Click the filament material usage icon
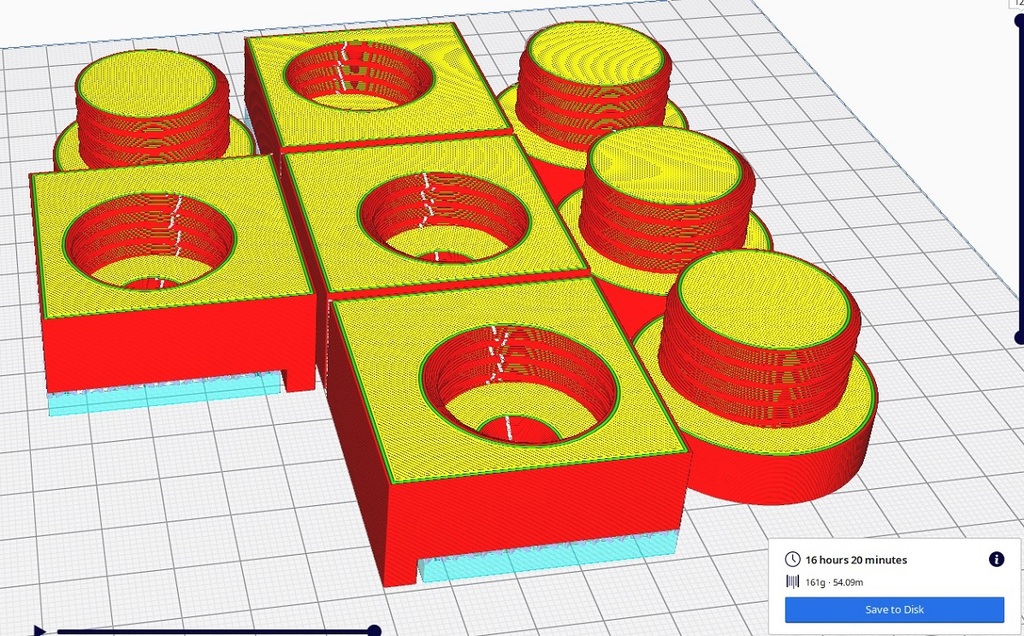 click(792, 582)
